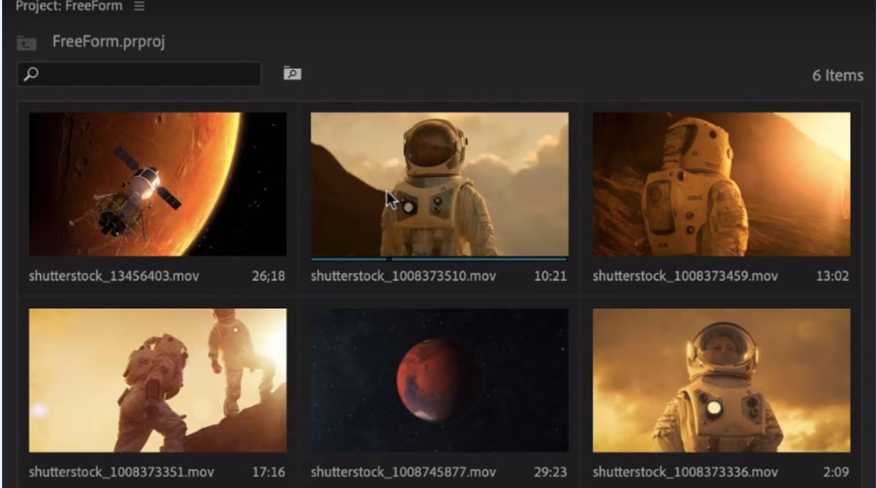
Task: Select the red planet Mars thumbnail
Action: tap(440, 380)
